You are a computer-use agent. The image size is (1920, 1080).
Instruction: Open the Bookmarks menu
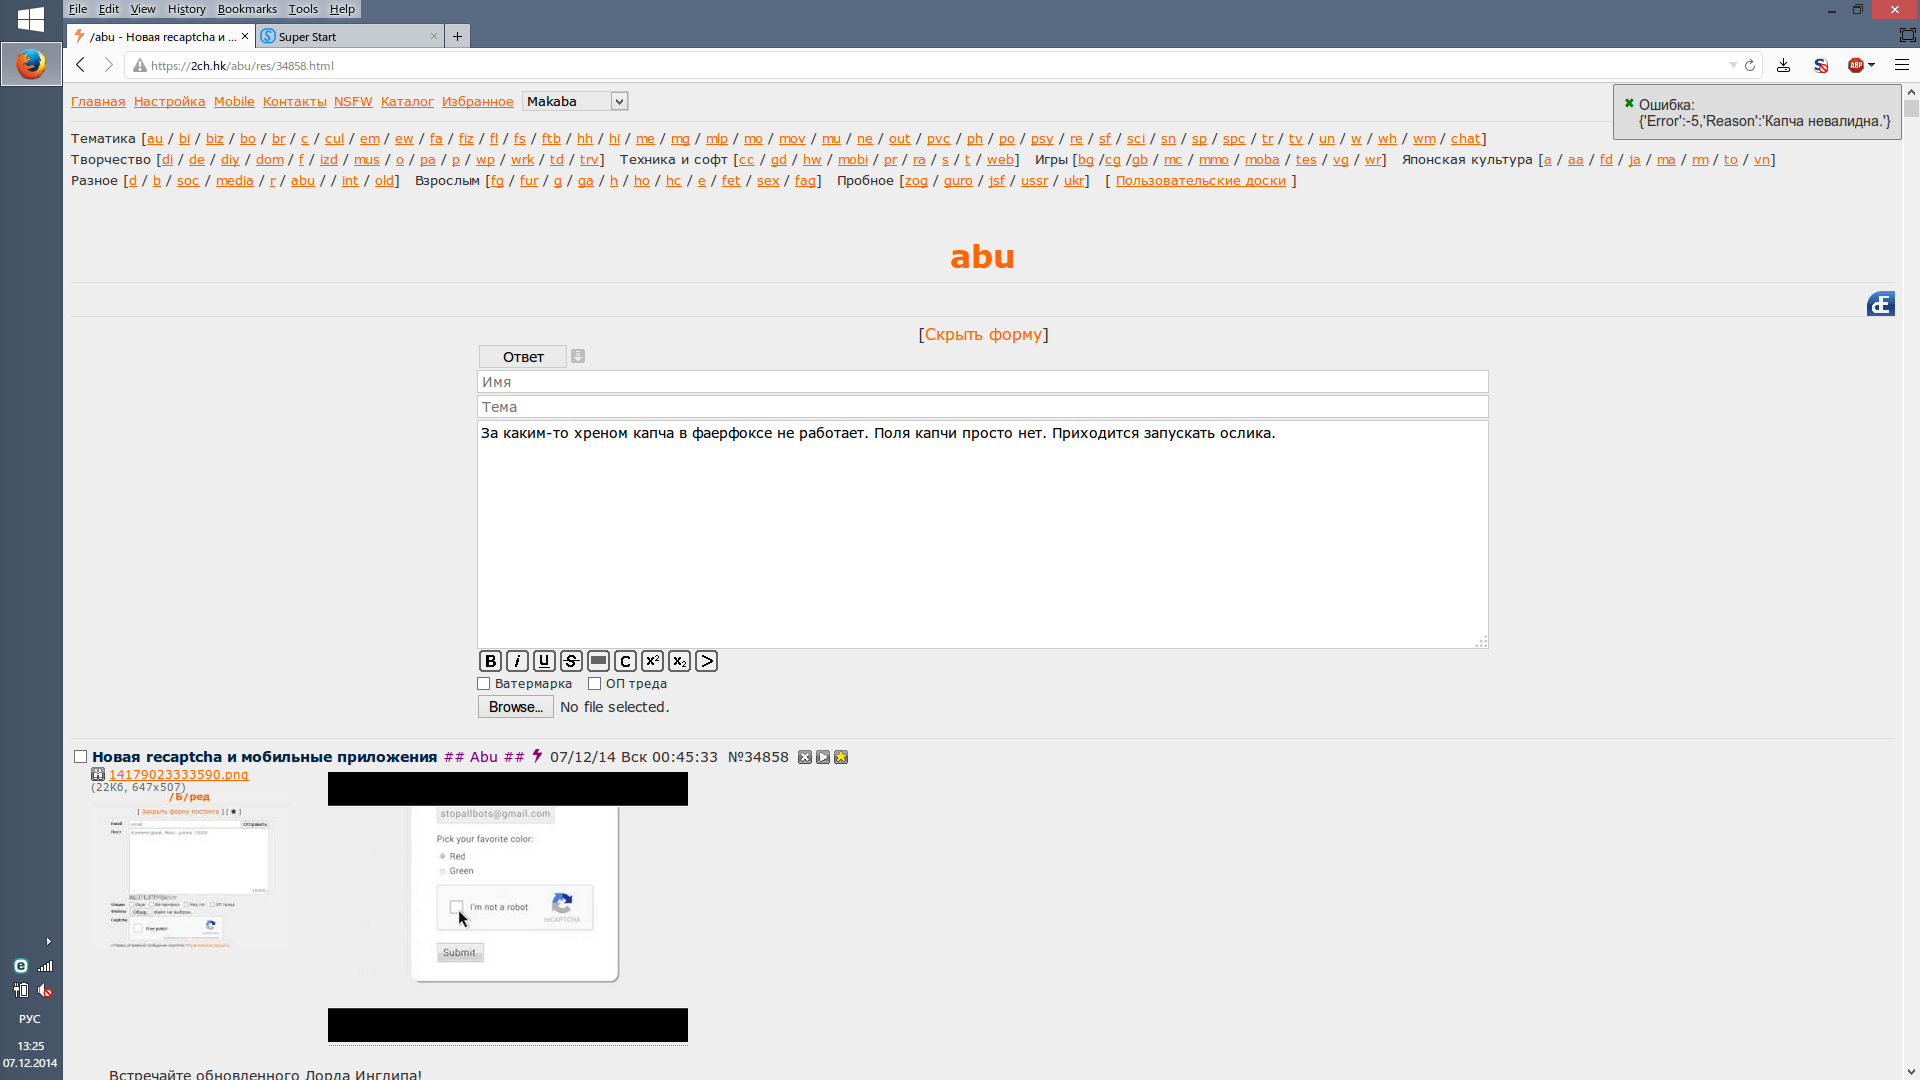[x=246, y=9]
